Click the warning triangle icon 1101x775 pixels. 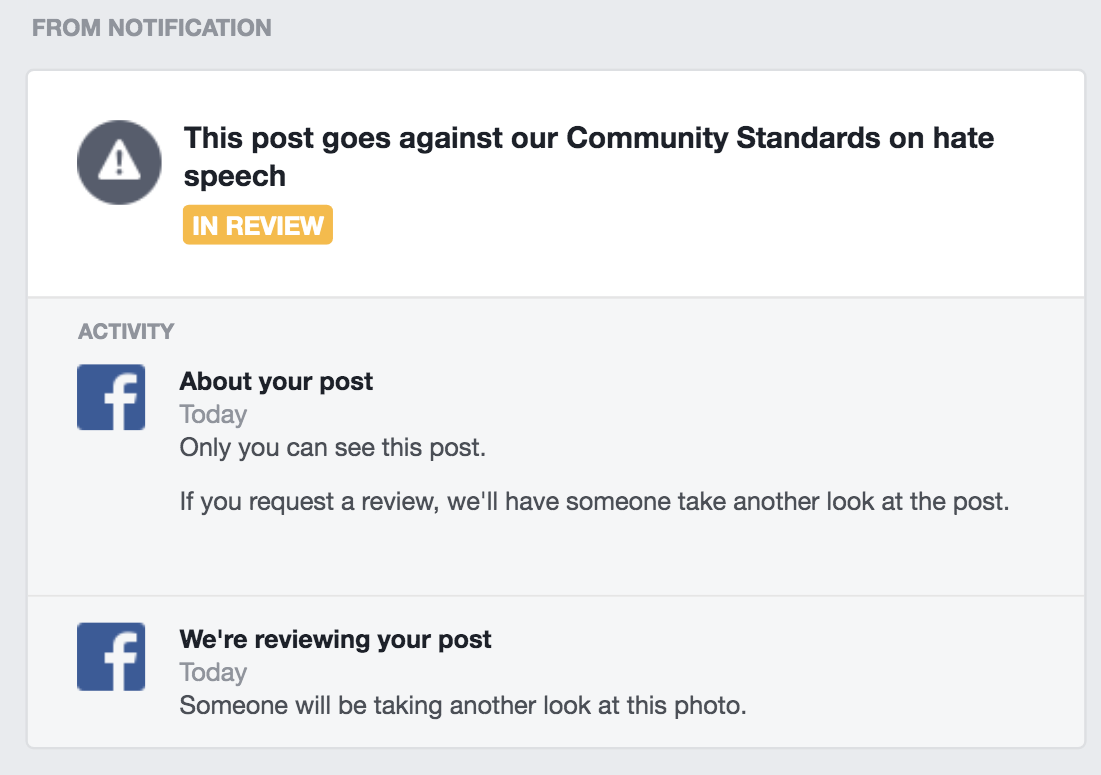point(119,162)
